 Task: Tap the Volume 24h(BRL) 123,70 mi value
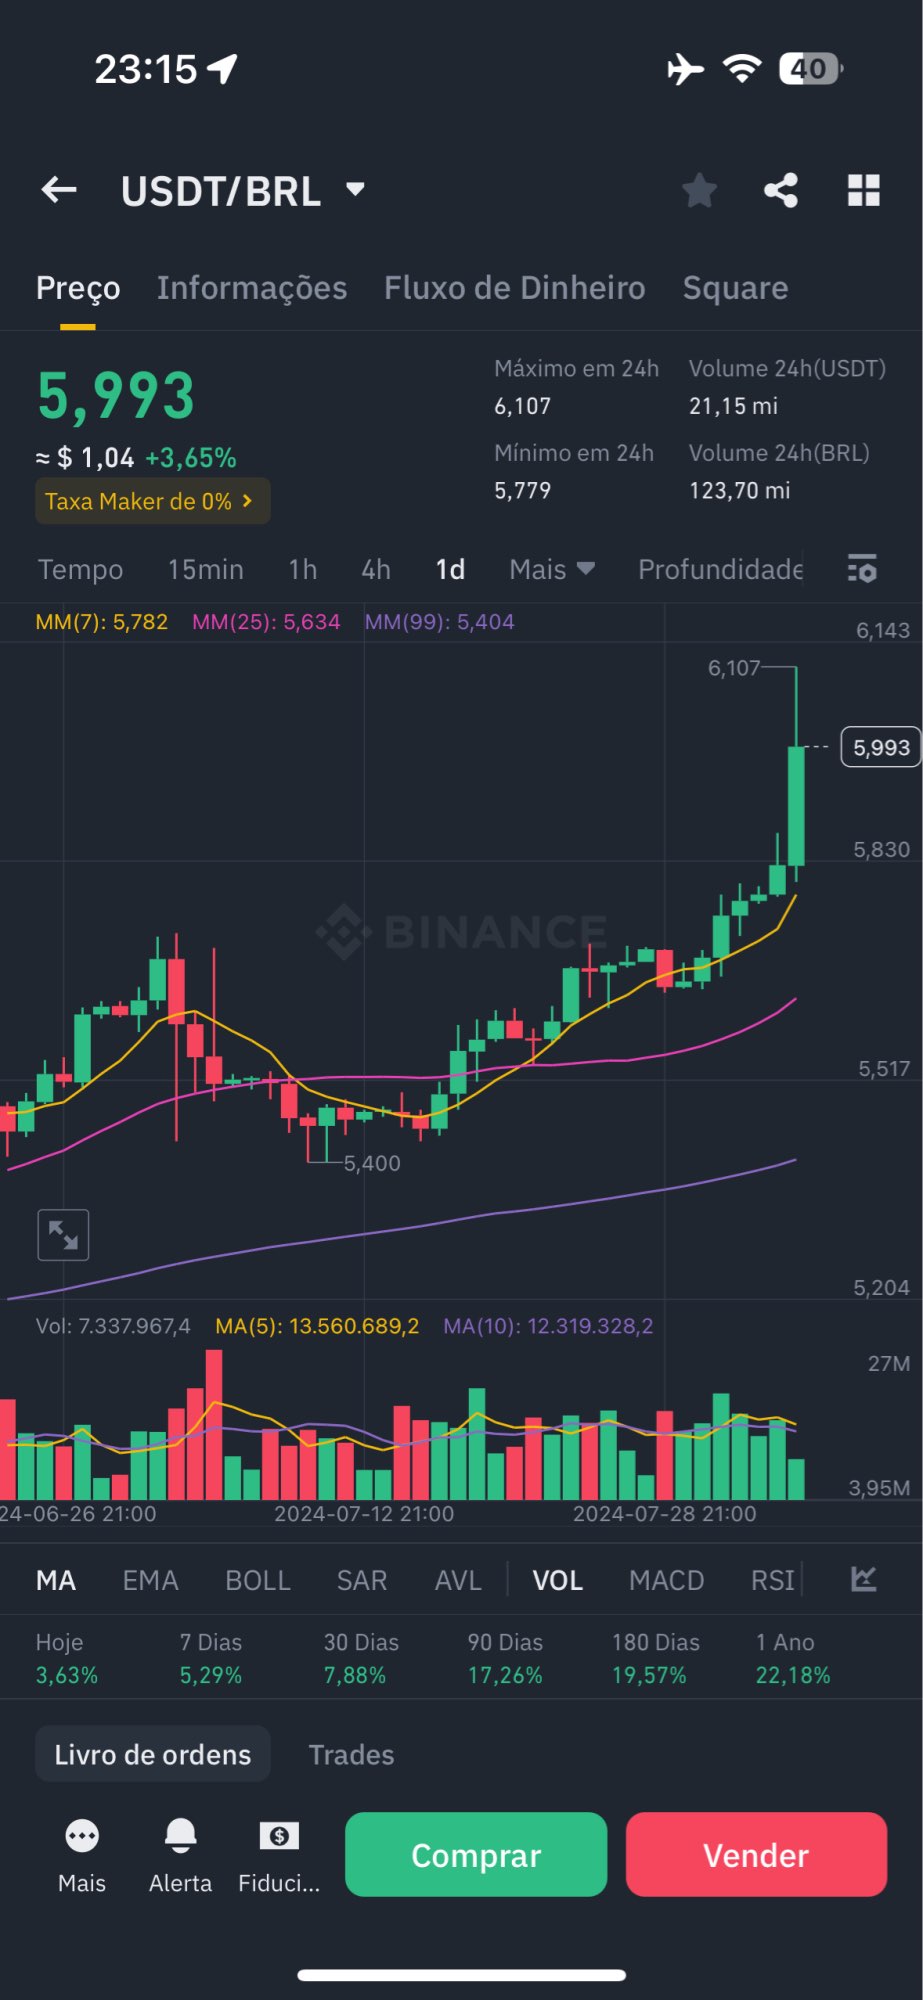point(739,490)
